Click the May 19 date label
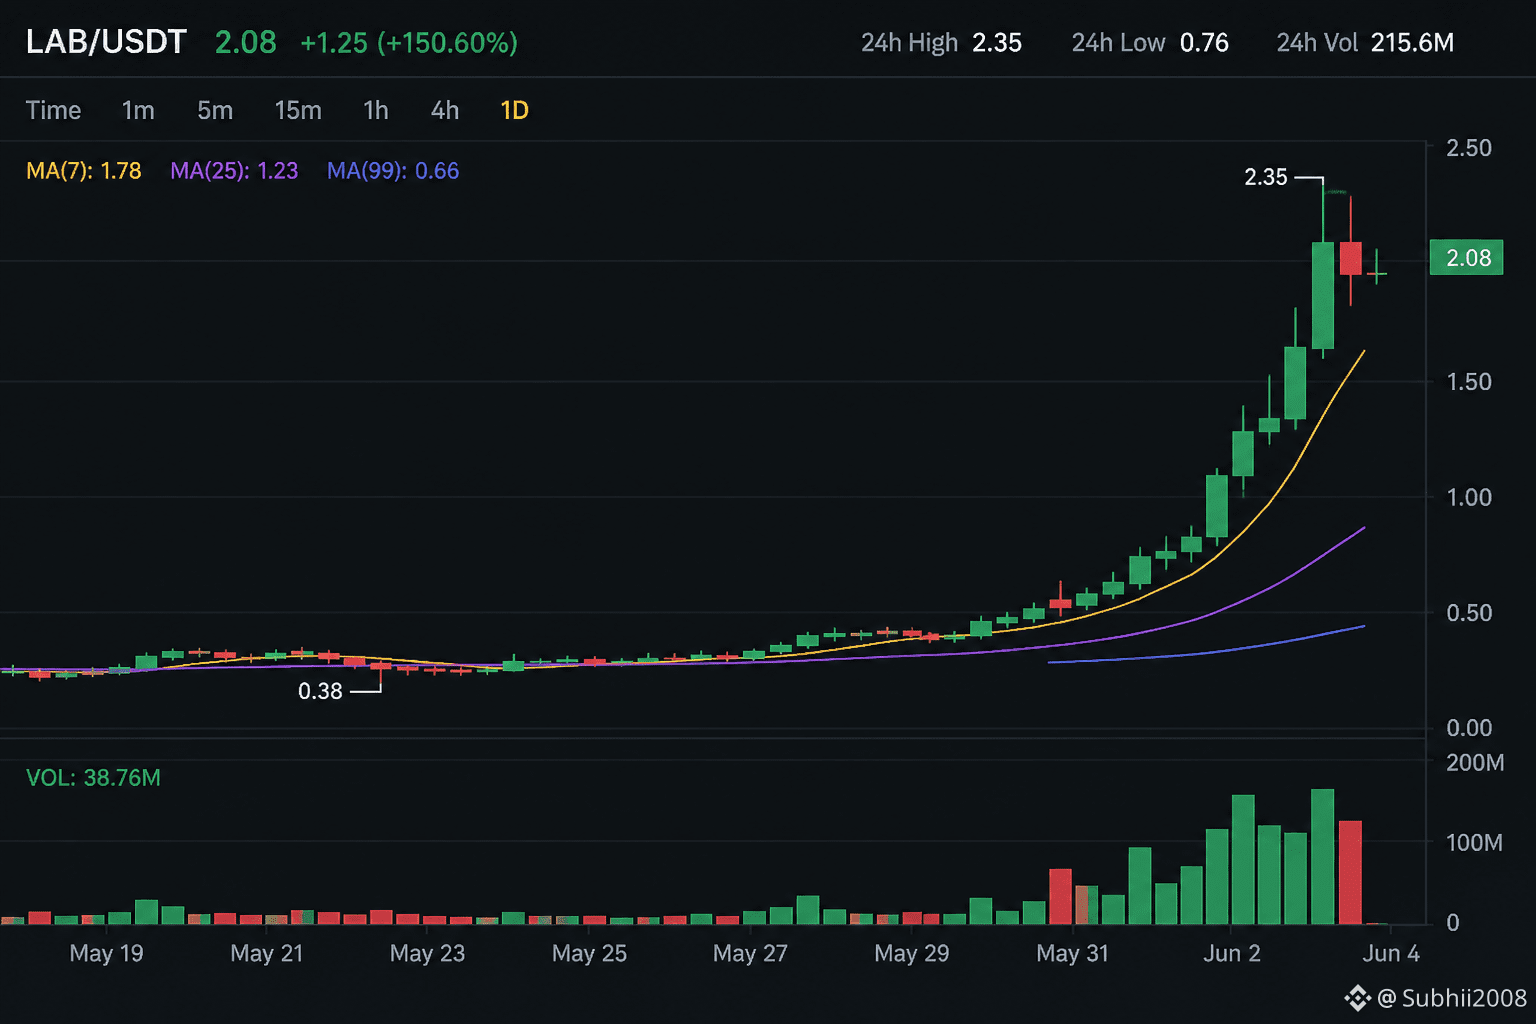This screenshot has height=1024, width=1536. [x=106, y=953]
